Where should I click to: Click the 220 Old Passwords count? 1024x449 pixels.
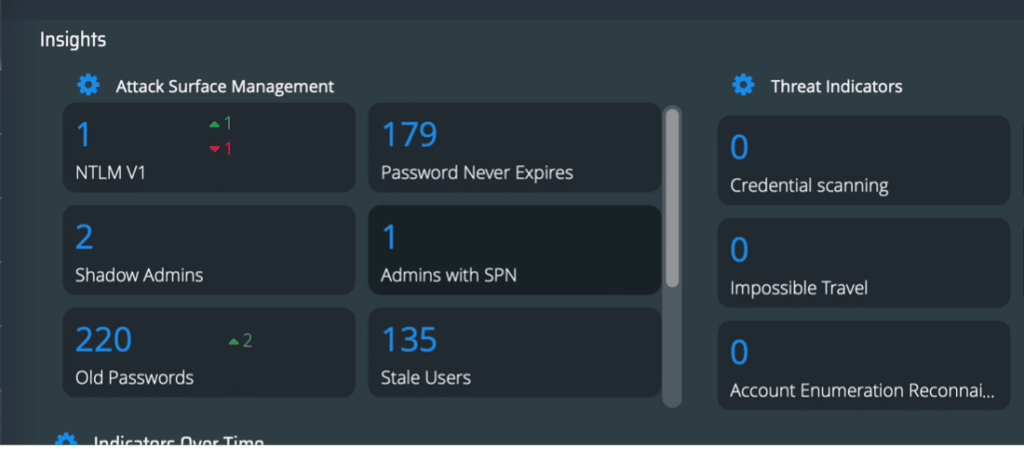[104, 340]
